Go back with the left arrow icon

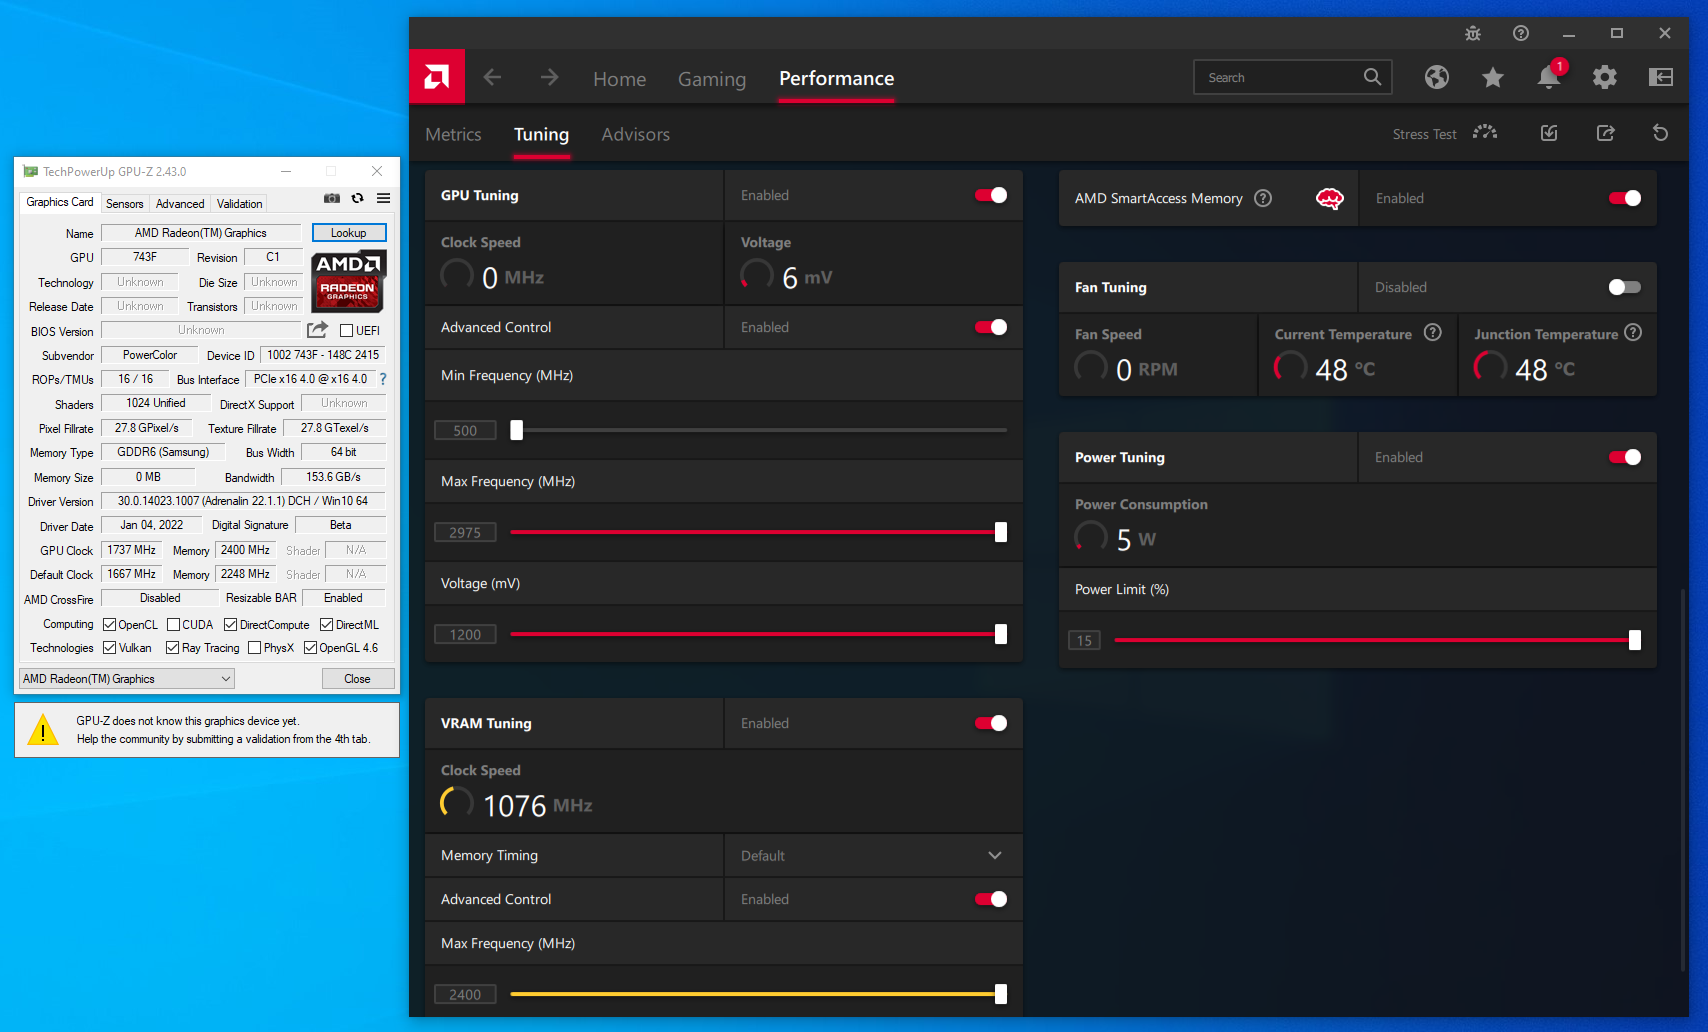tap(492, 77)
